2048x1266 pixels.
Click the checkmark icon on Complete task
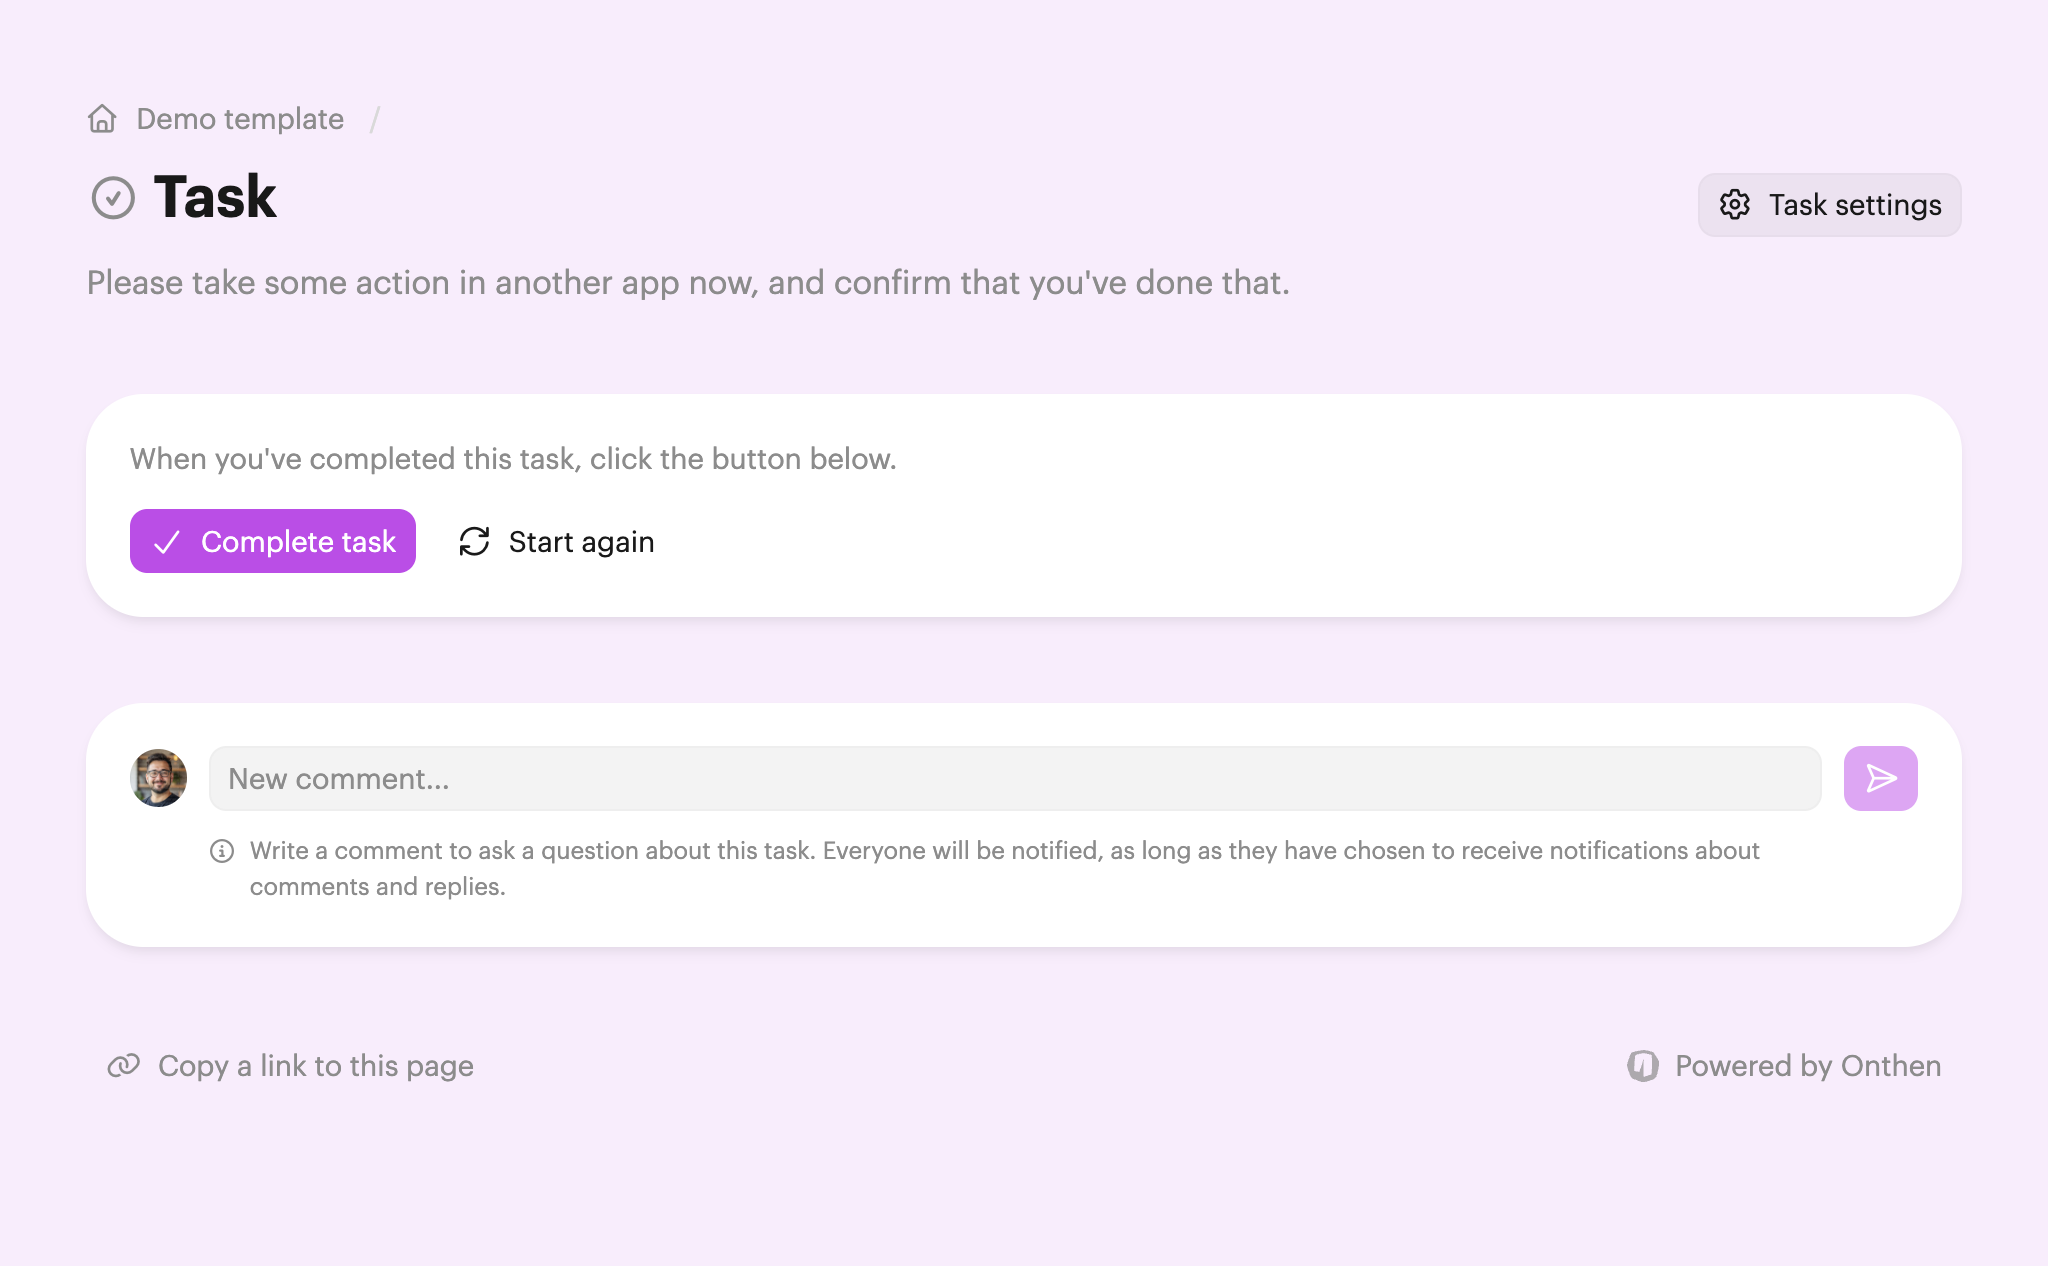167,542
